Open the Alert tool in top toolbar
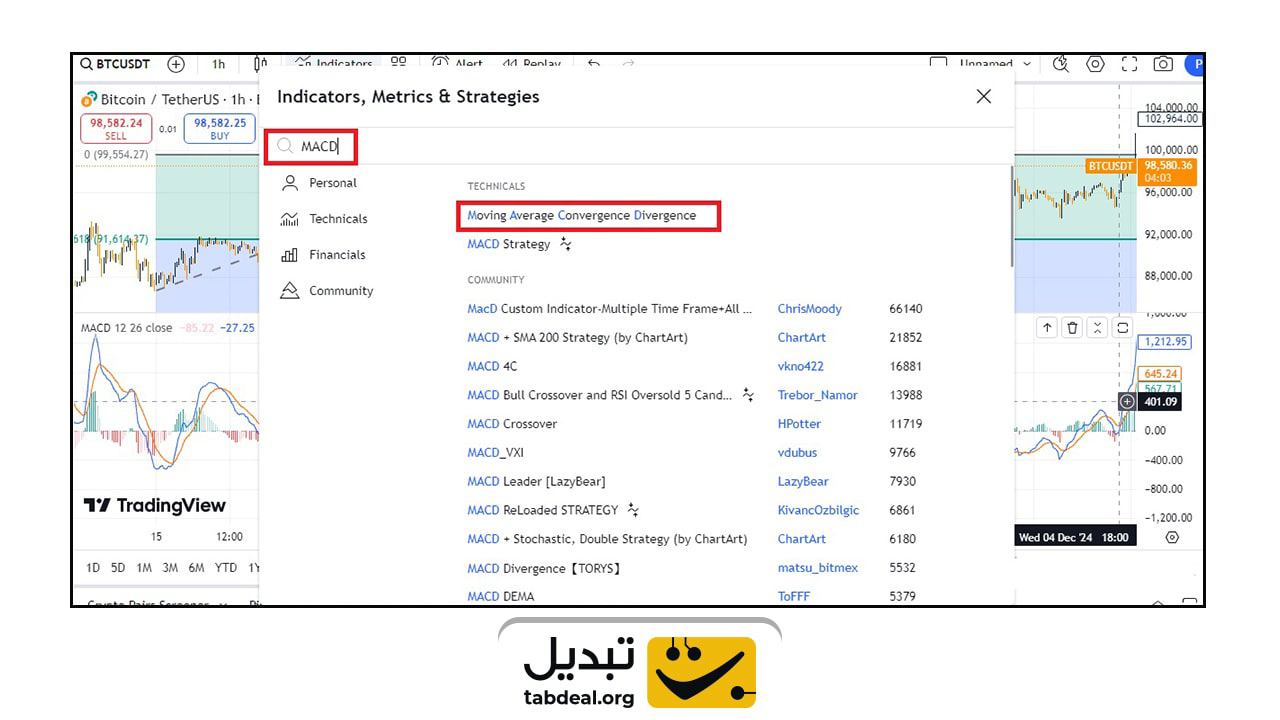 [x=458, y=63]
